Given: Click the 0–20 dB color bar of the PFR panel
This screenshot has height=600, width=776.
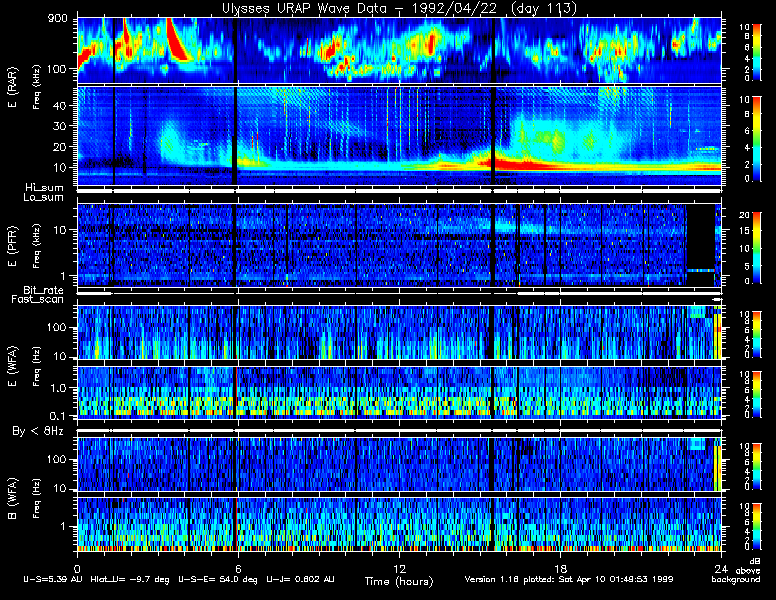Looking at the screenshot, I should coord(756,248).
